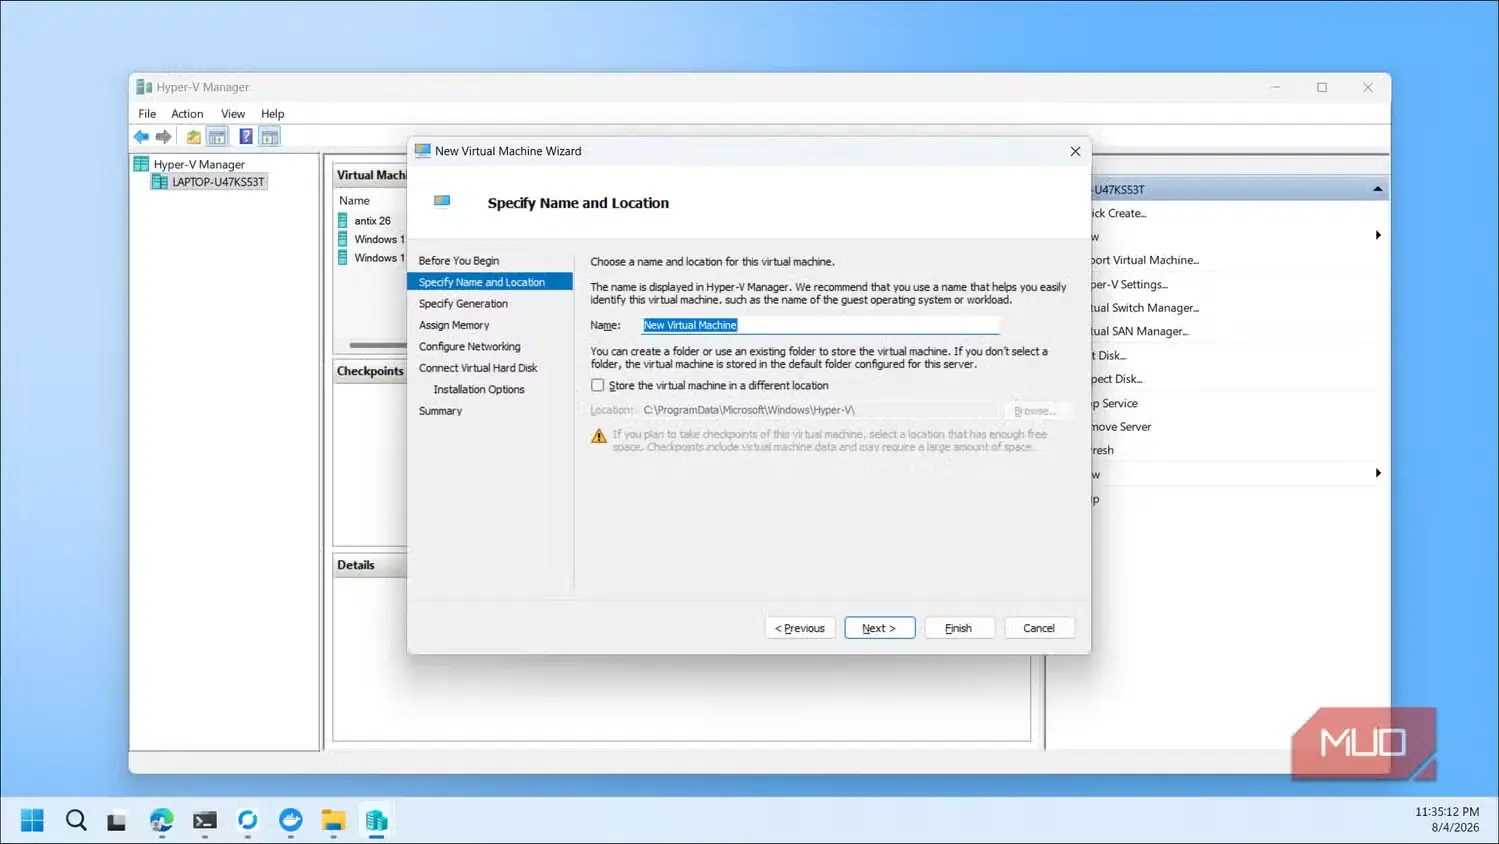Open the Action menu
Screen dimensions: 1499x844
pyautogui.click(x=187, y=114)
